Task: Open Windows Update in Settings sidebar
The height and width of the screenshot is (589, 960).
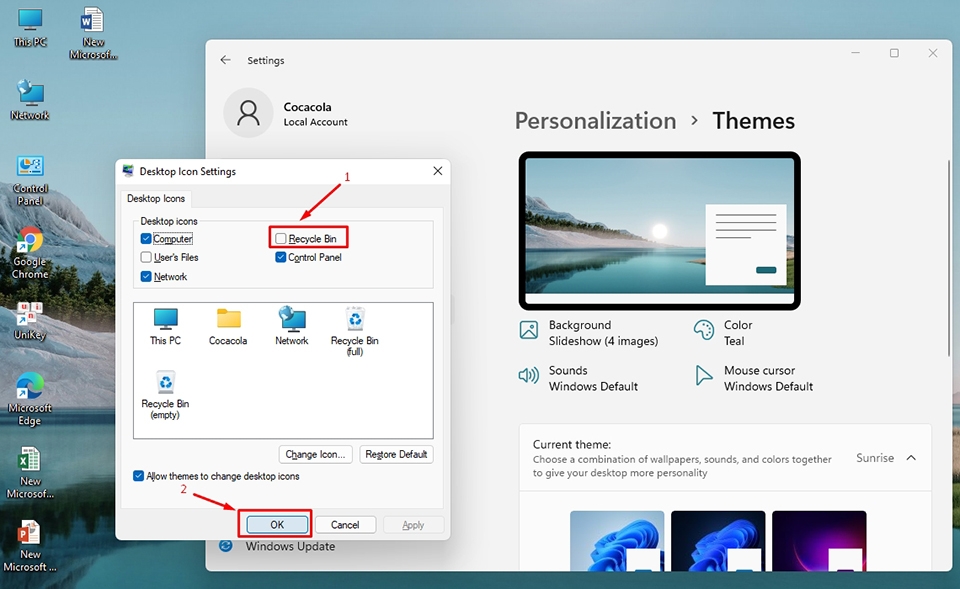Action: click(x=290, y=546)
